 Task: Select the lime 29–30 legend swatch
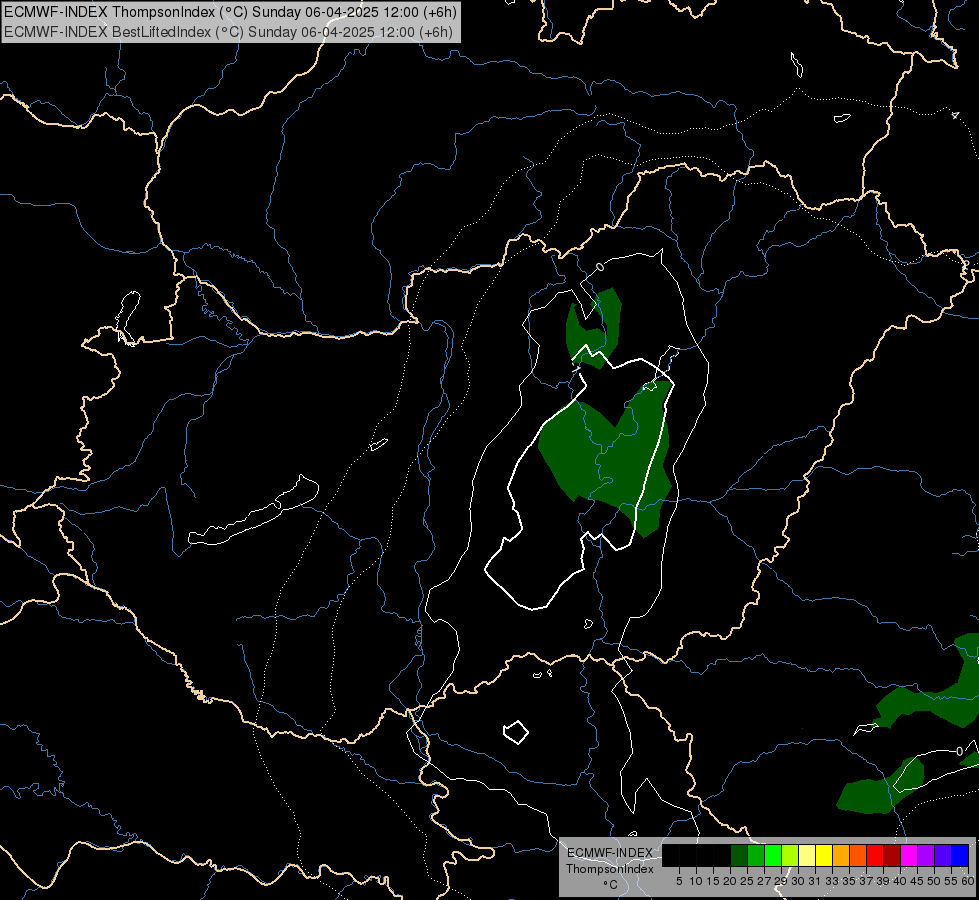tap(790, 855)
